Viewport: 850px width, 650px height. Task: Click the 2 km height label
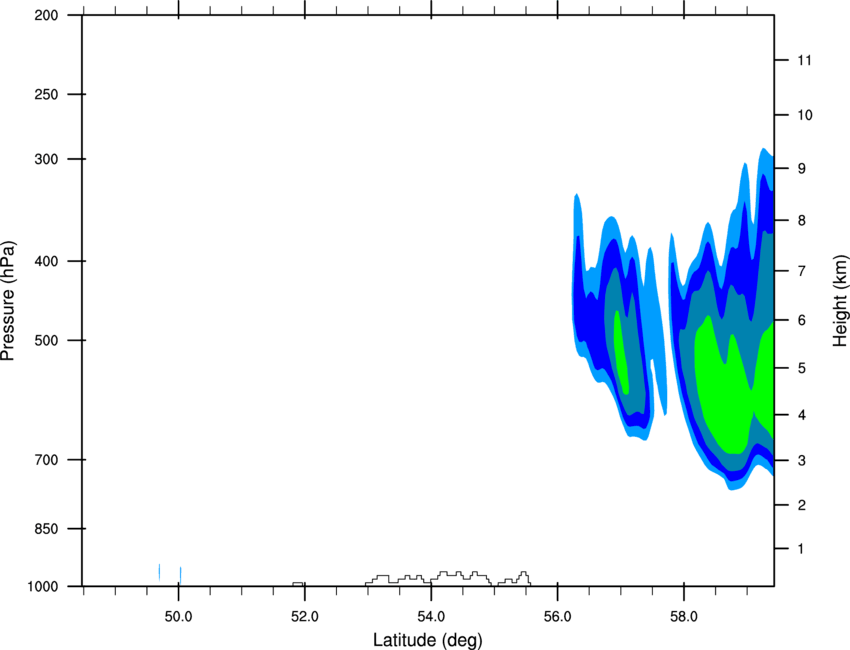(801, 505)
